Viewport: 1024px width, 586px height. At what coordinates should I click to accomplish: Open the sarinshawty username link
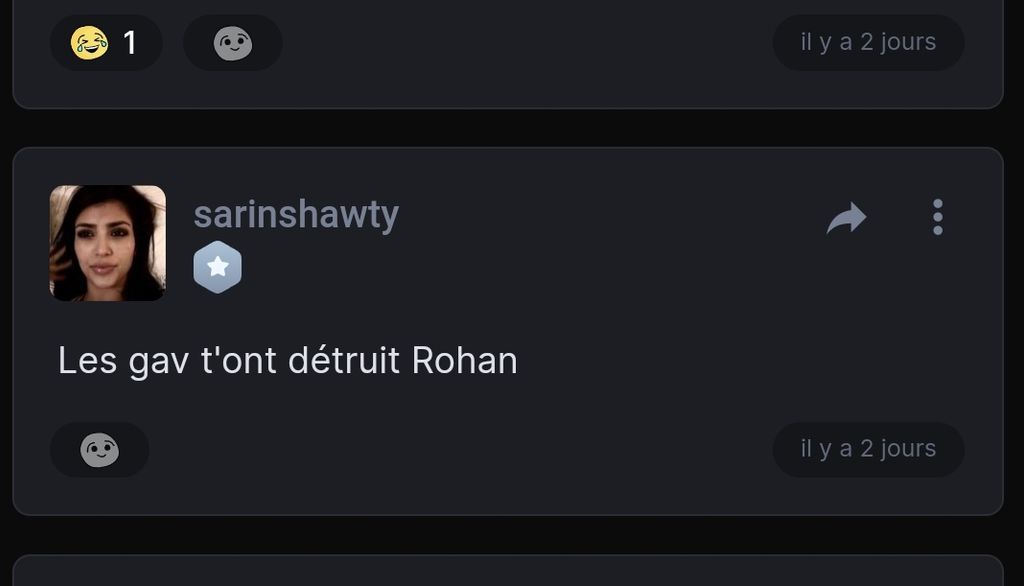coord(296,214)
